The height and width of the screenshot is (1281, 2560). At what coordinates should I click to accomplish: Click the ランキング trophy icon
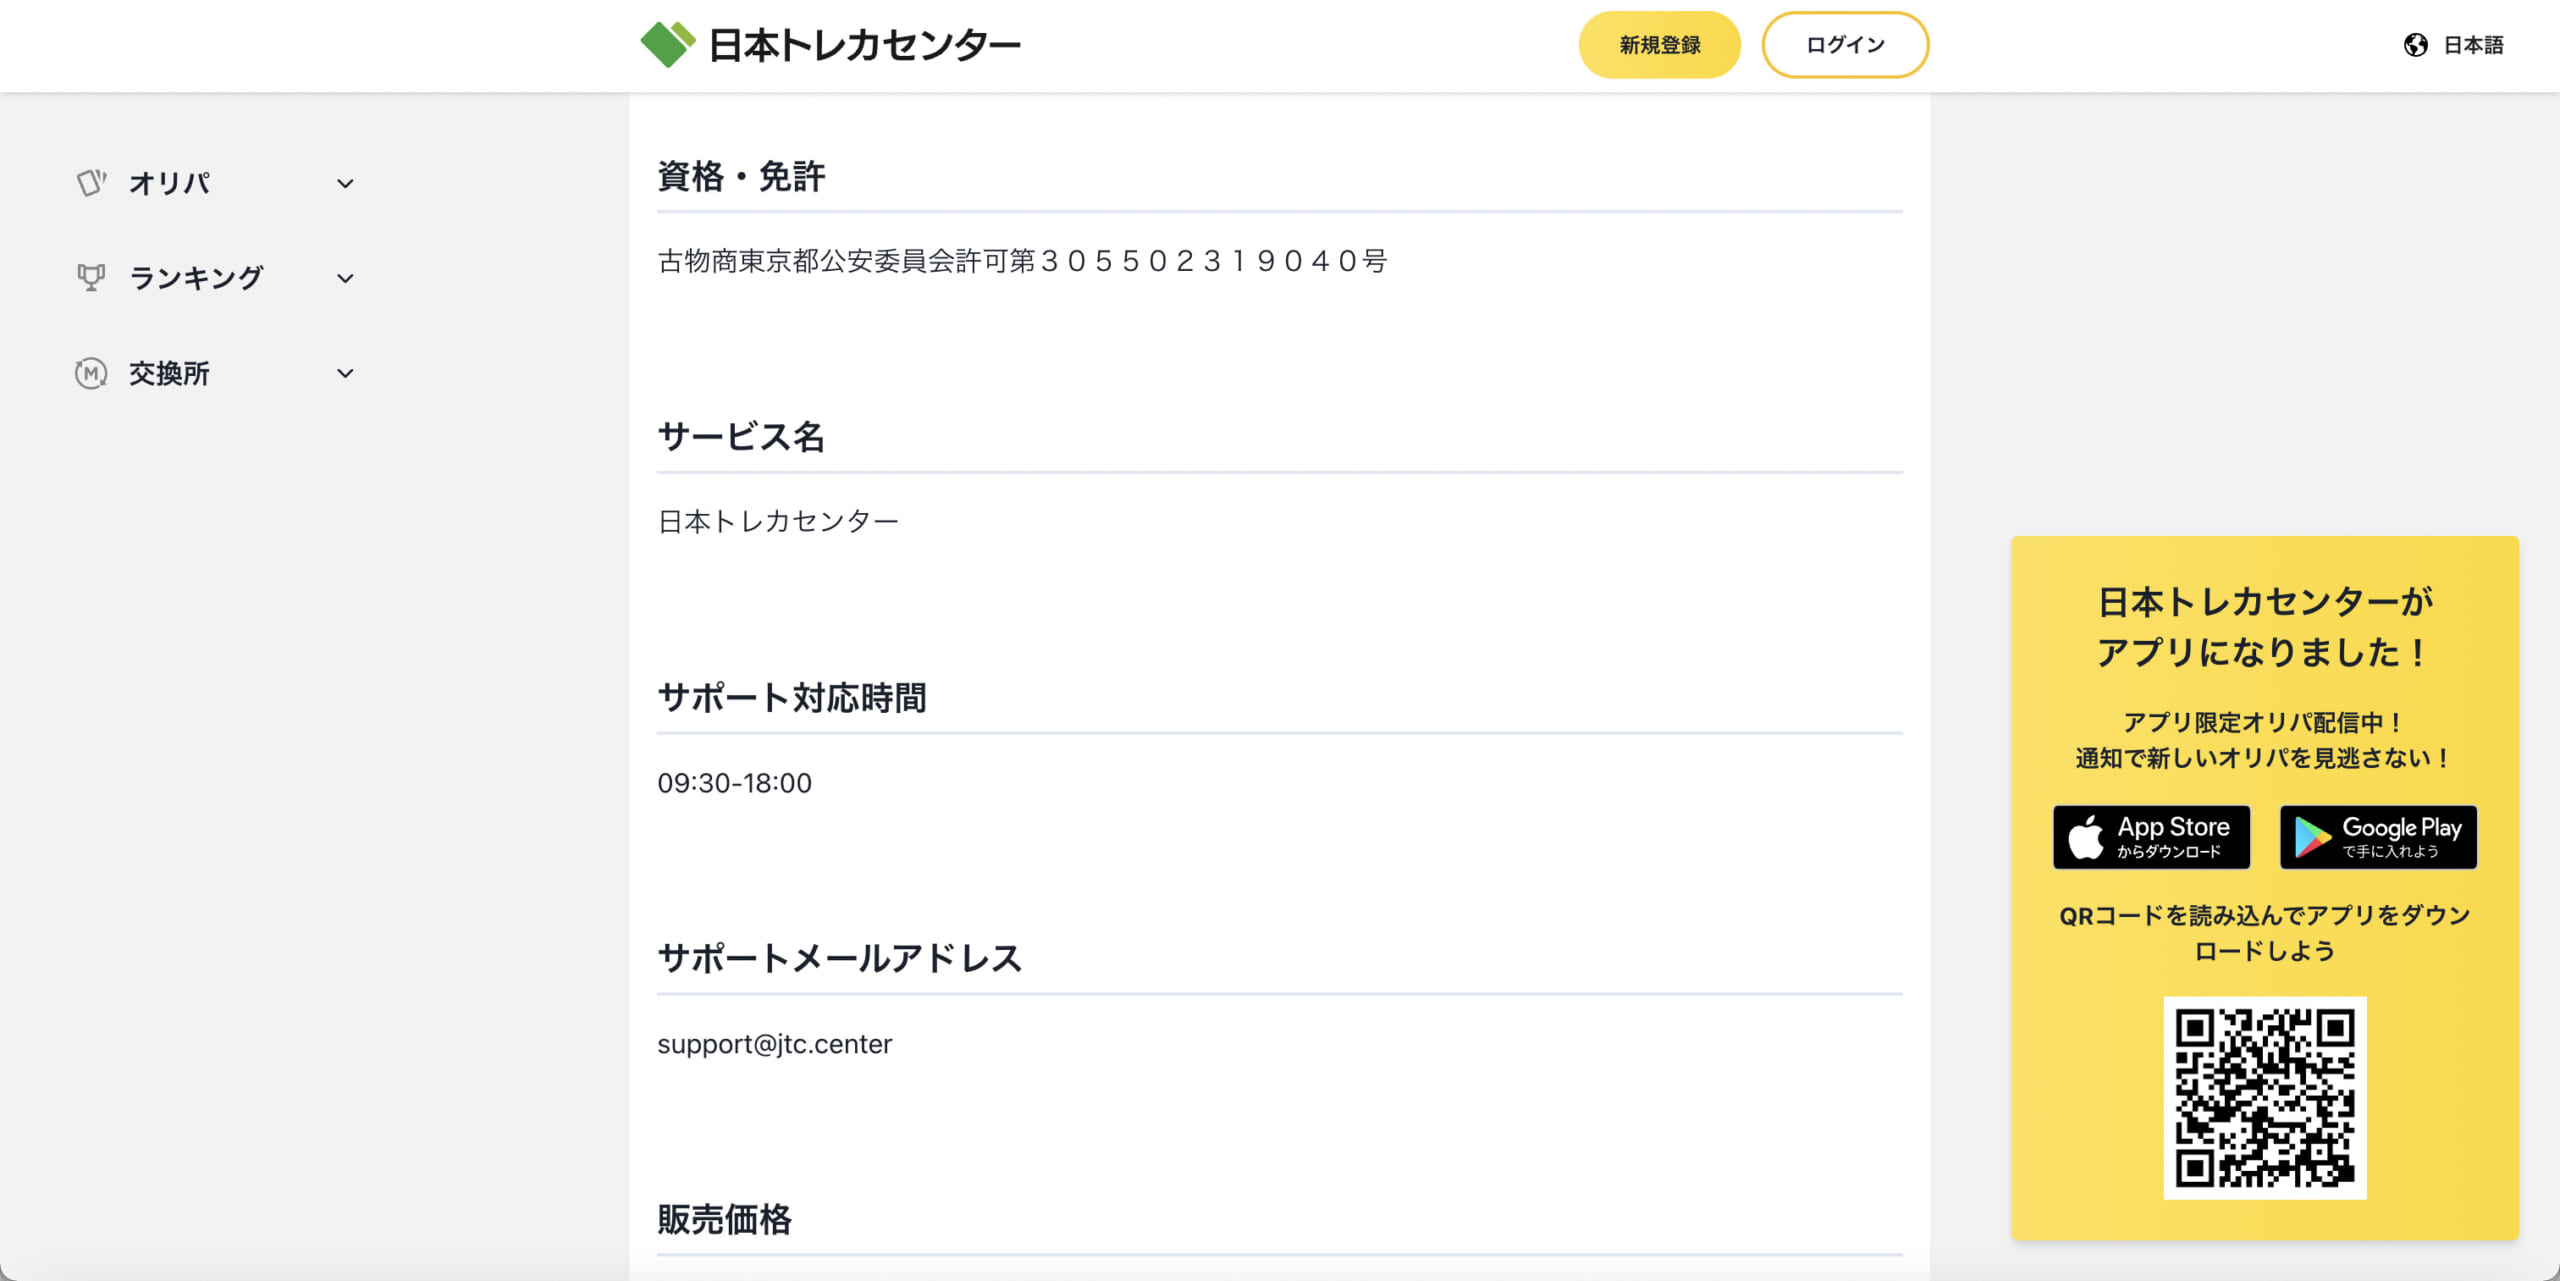pyautogui.click(x=91, y=278)
